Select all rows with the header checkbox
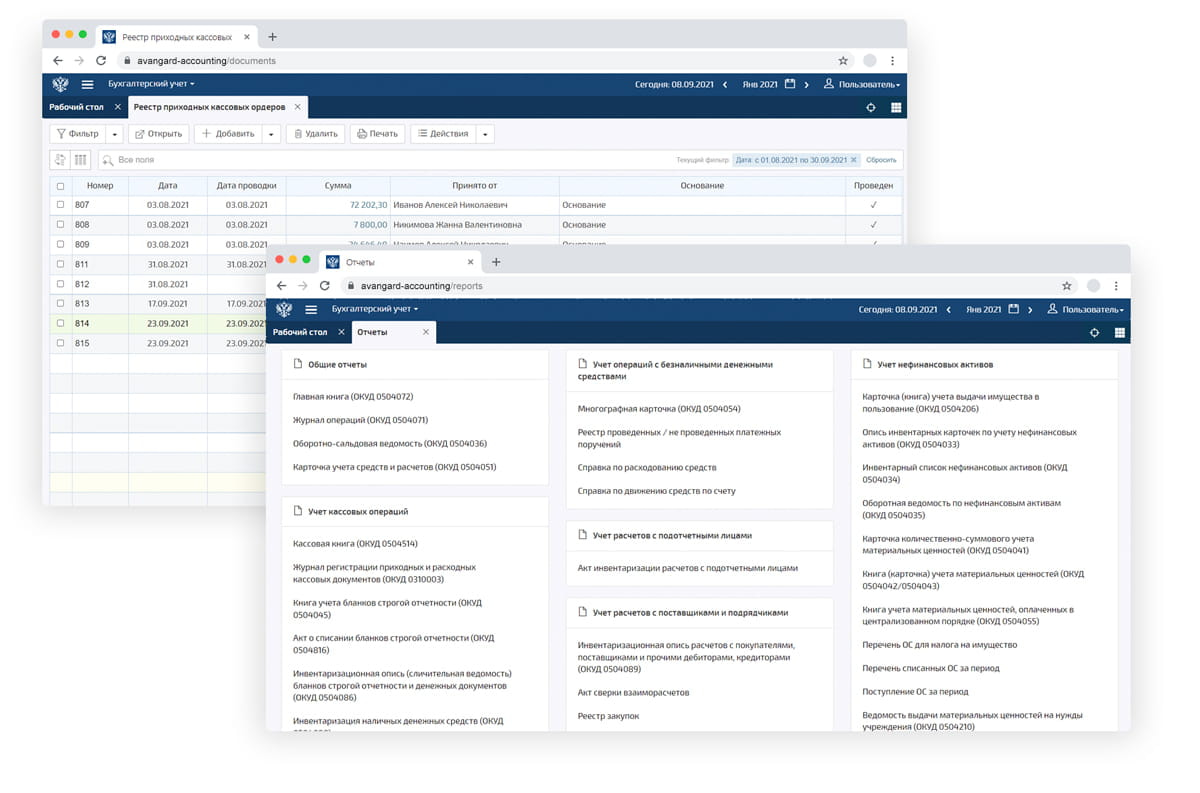 [x=61, y=186]
